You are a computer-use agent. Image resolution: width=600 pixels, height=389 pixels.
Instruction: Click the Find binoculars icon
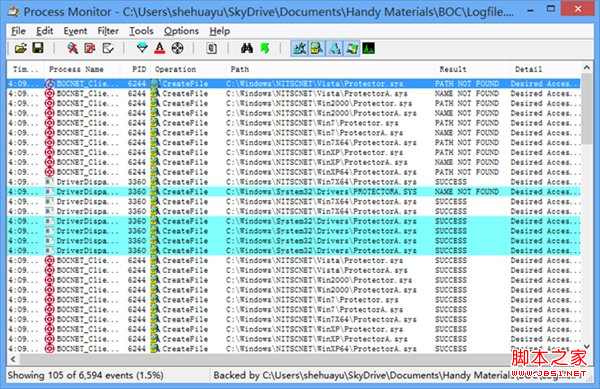click(x=247, y=48)
